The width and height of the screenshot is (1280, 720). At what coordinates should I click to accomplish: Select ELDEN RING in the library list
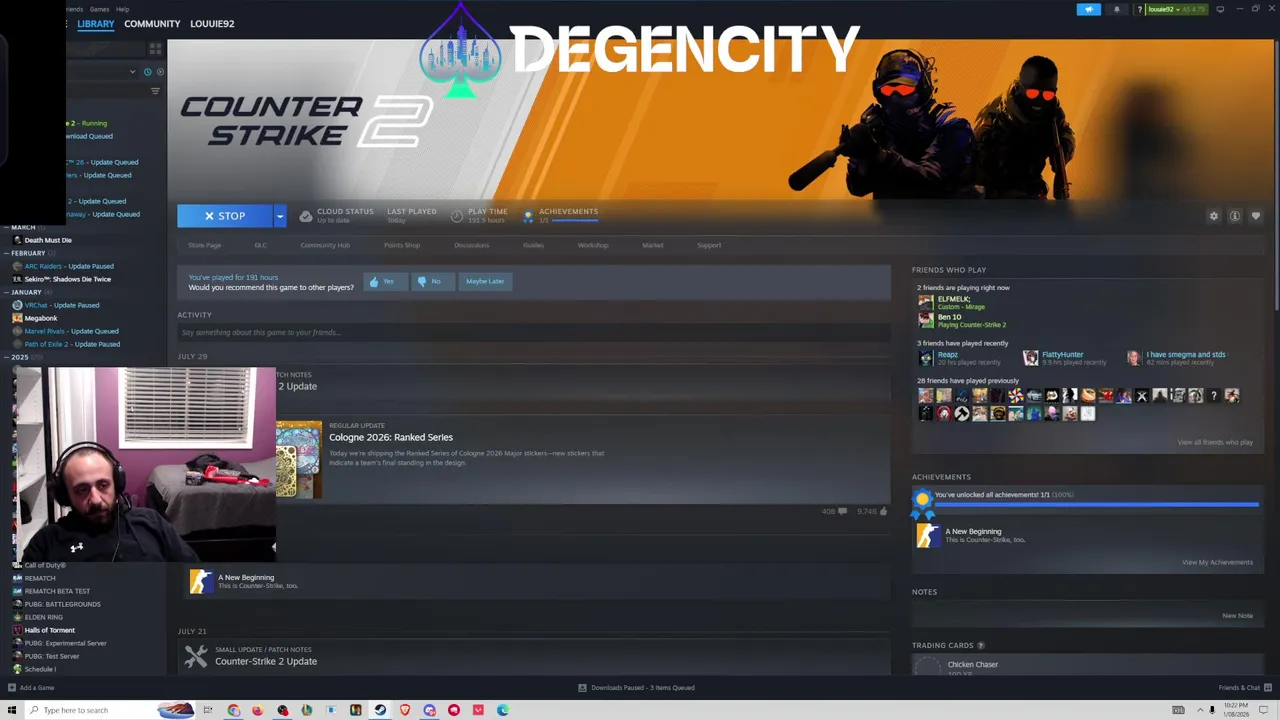[43, 617]
